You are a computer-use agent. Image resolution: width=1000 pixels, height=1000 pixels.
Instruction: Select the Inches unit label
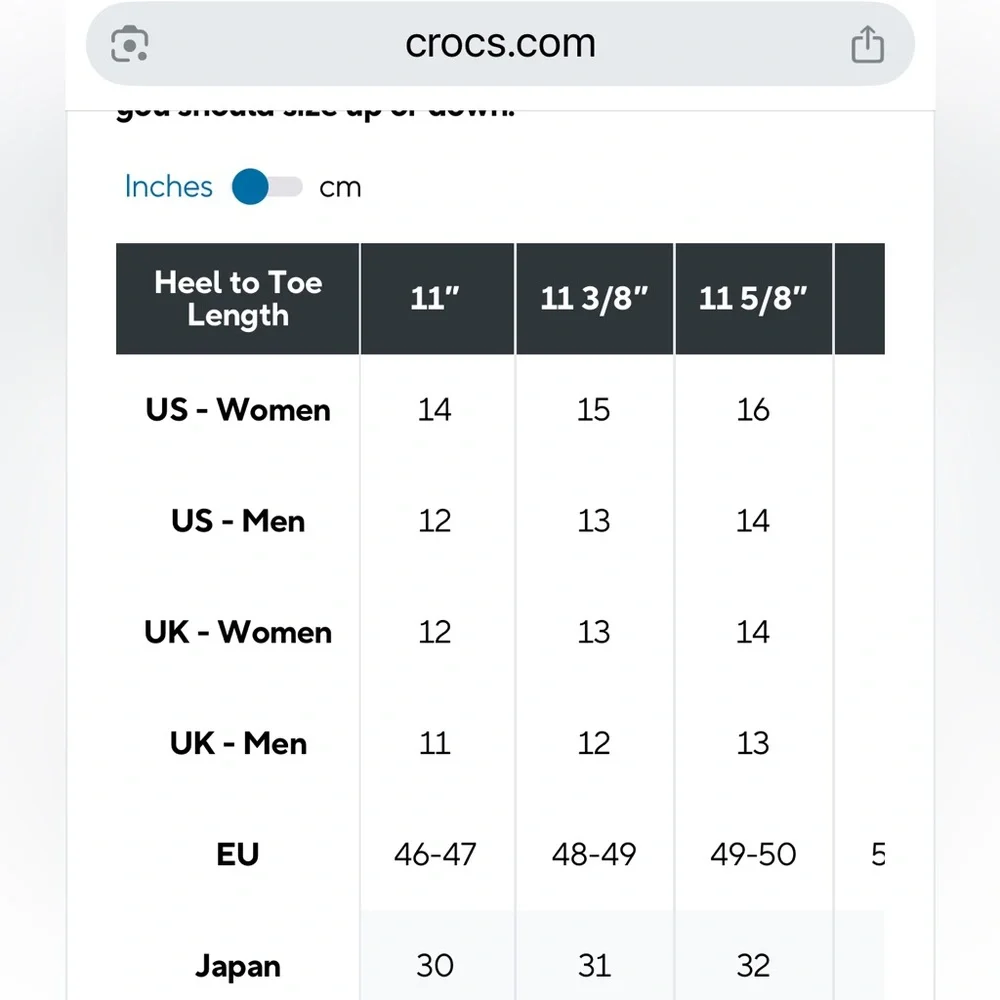(168, 187)
